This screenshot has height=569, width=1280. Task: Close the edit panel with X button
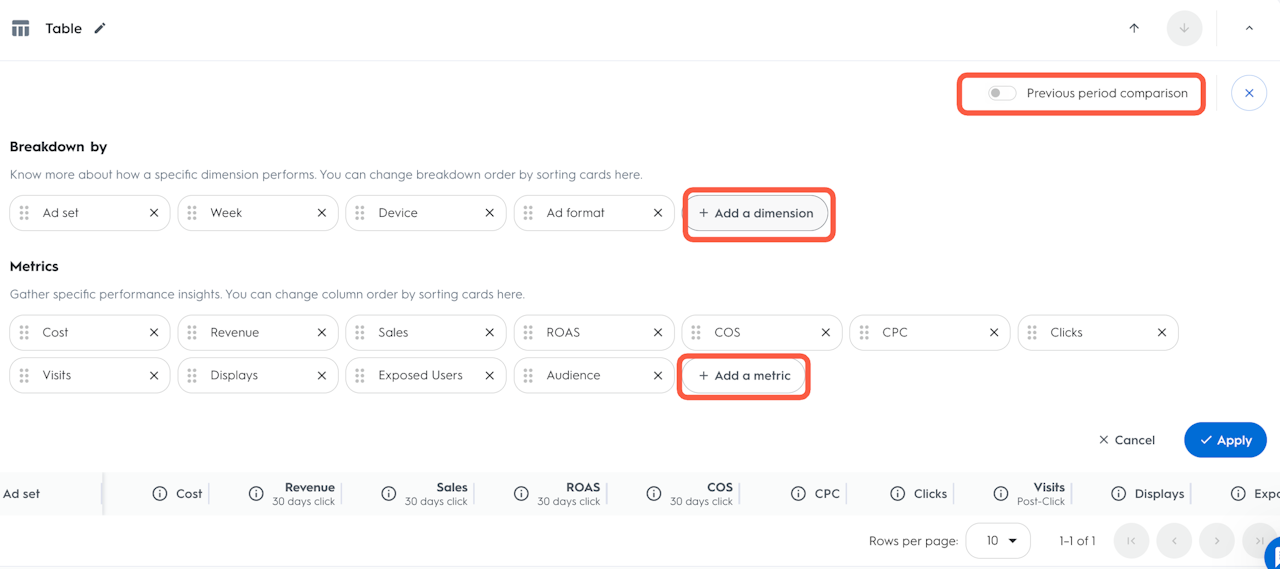pyautogui.click(x=1249, y=94)
